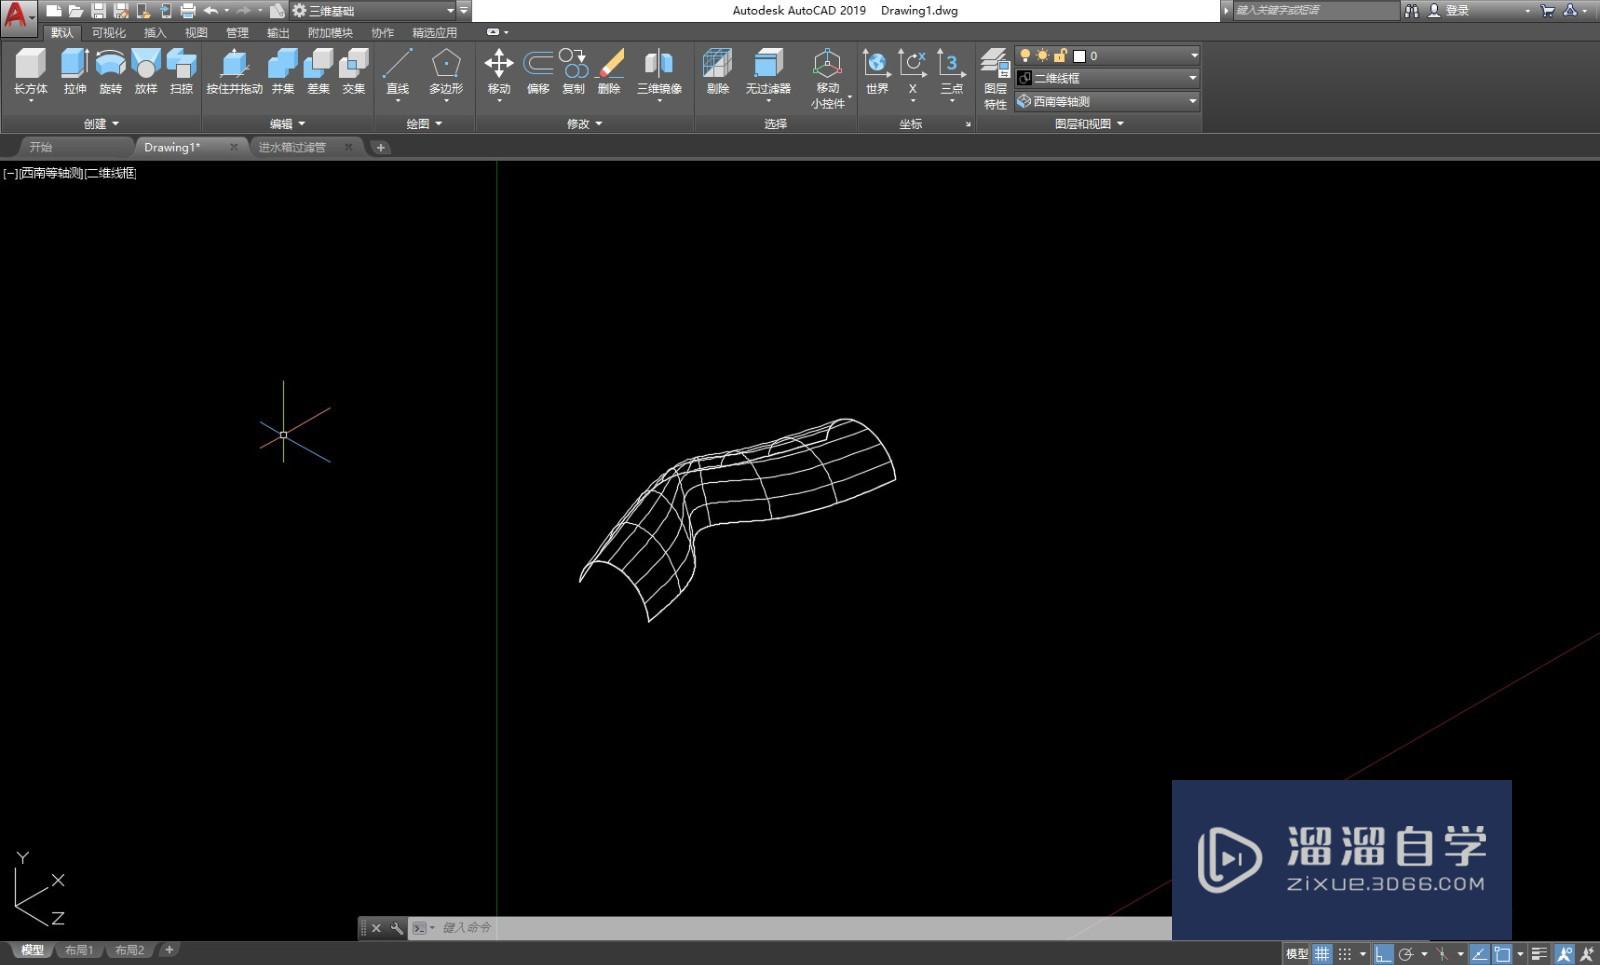Click the 登录 sign-in button
This screenshot has height=965, width=1600.
tap(1456, 11)
